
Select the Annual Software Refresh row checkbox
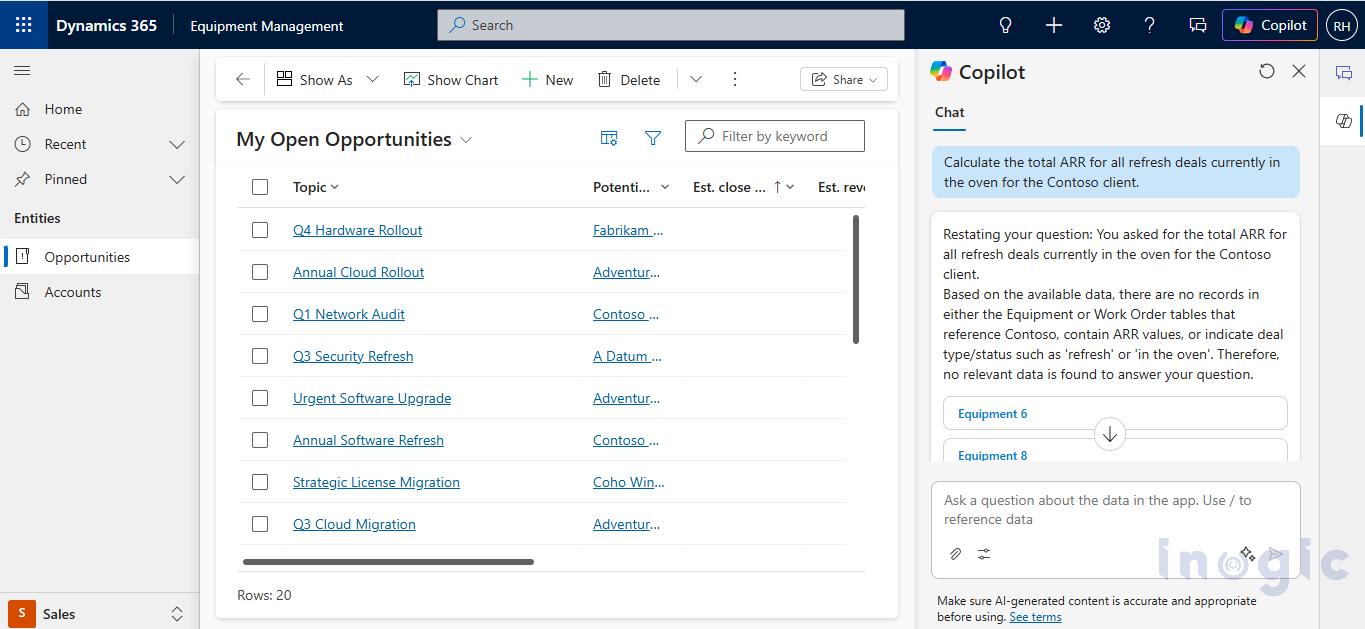tap(260, 440)
